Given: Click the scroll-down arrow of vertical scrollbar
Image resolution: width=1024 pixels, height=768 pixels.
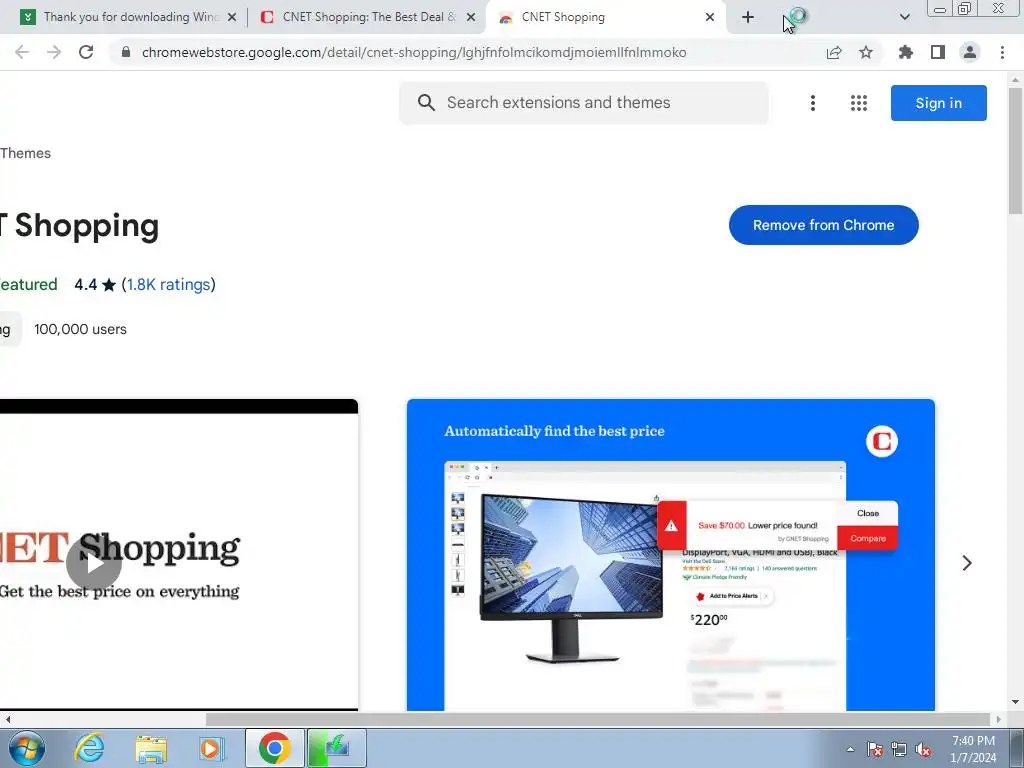Looking at the screenshot, I should tap(1015, 702).
